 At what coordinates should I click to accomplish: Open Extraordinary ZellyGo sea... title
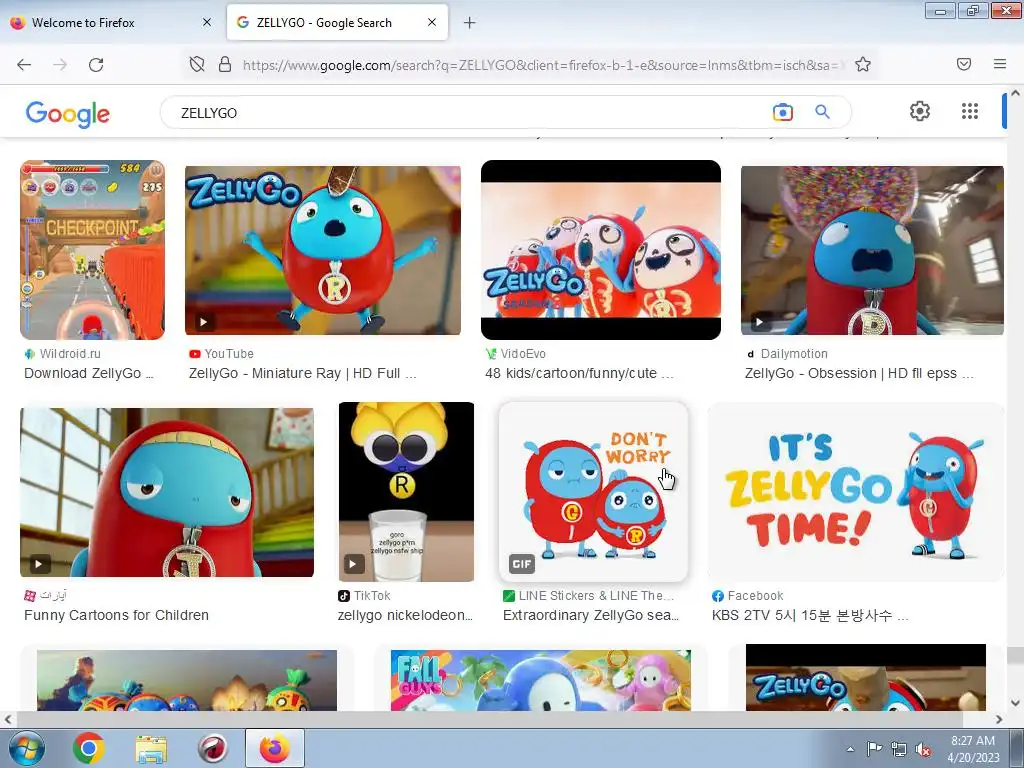[591, 615]
